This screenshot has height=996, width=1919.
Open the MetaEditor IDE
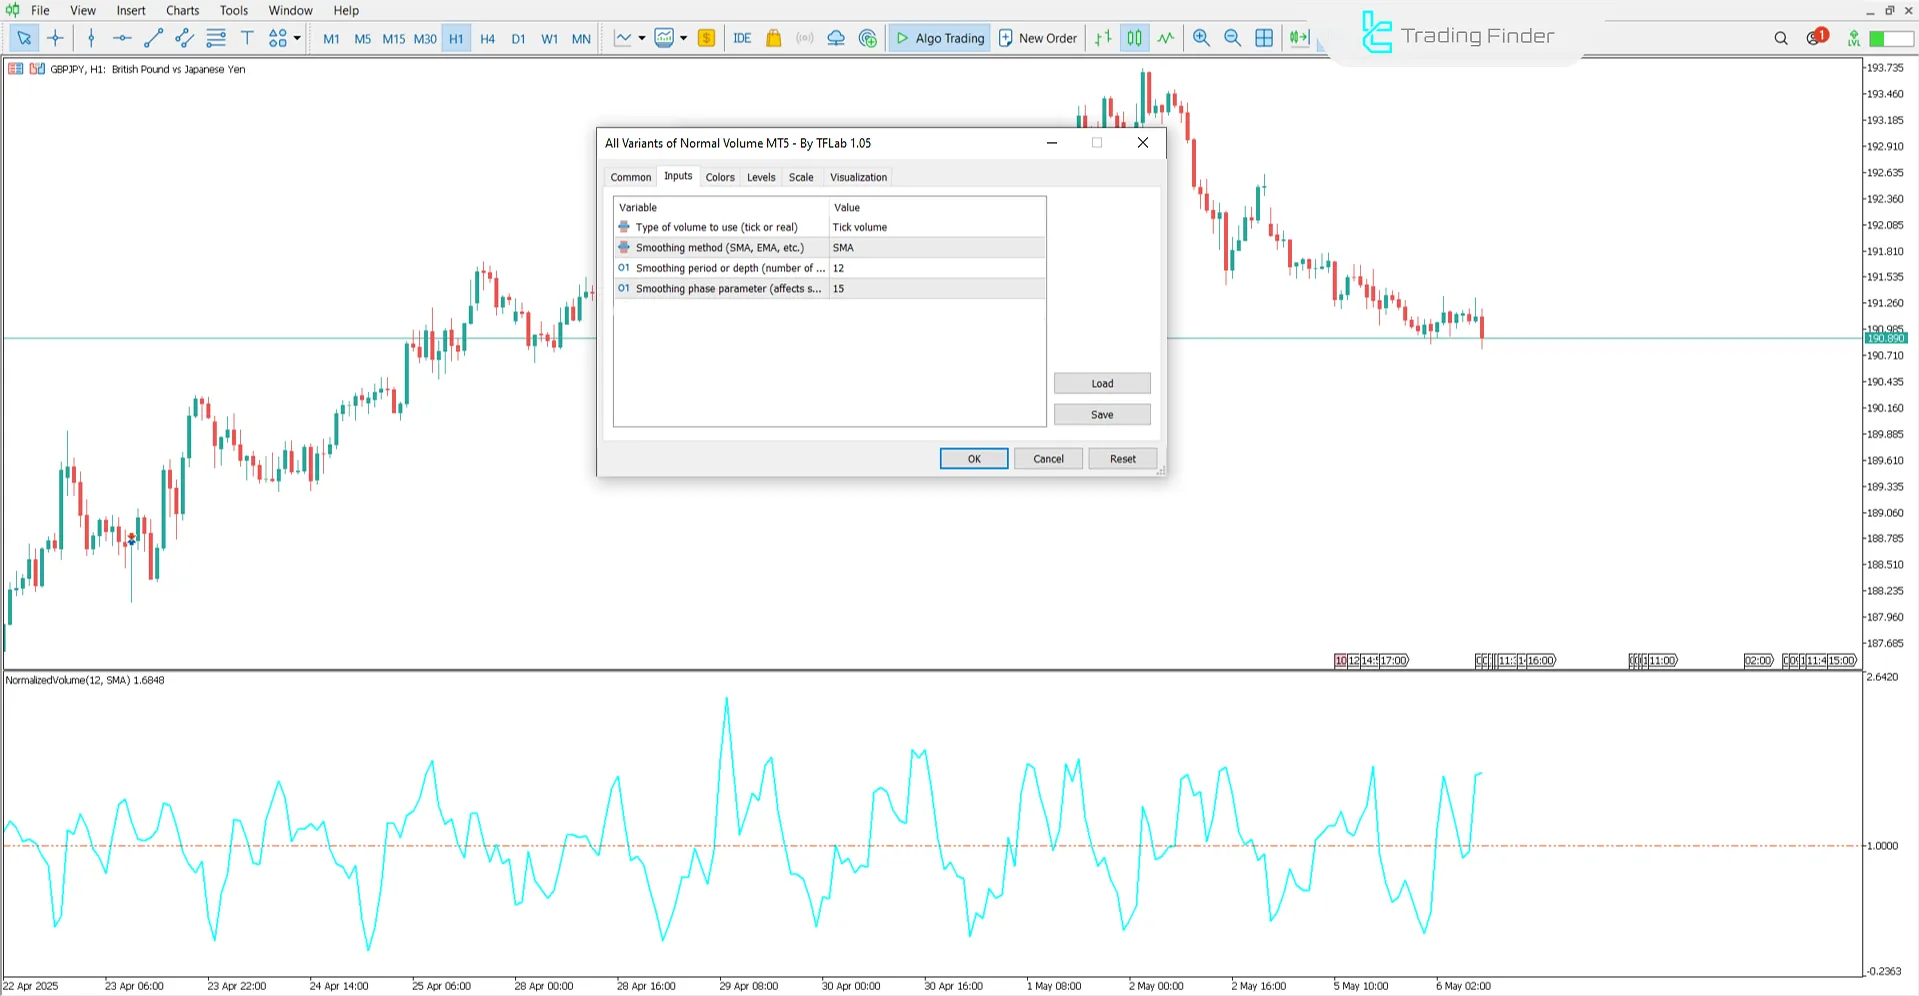[741, 38]
